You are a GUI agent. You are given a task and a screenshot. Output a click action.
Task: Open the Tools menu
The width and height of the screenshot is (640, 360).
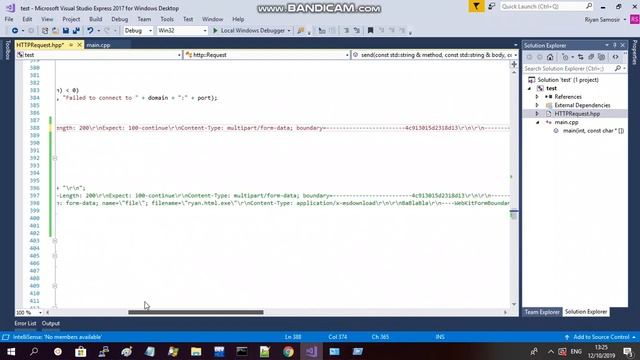(167, 19)
